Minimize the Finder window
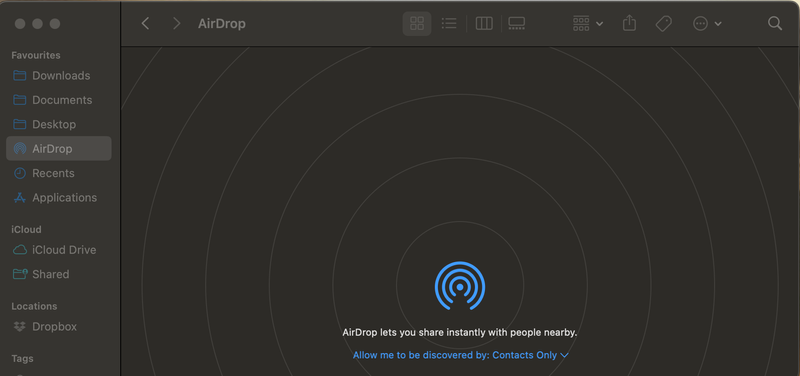The height and width of the screenshot is (376, 800). pyautogui.click(x=37, y=23)
